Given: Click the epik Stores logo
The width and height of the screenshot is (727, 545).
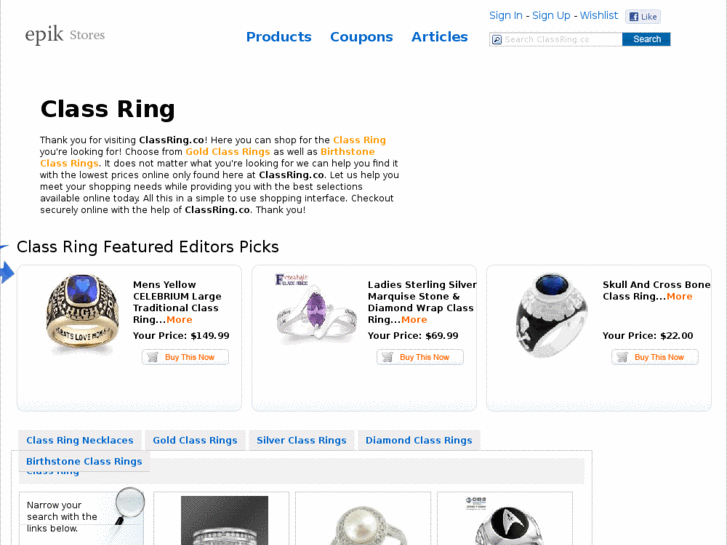Looking at the screenshot, I should tap(65, 36).
